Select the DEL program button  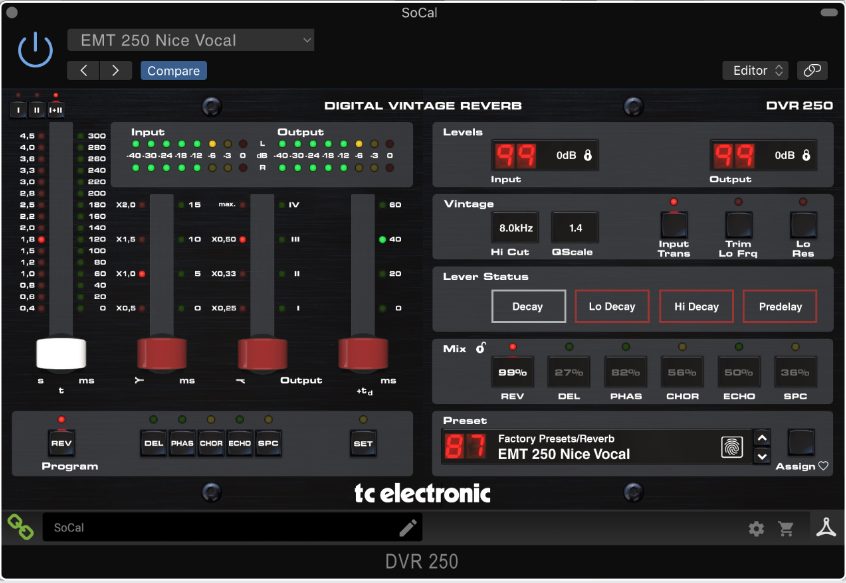point(154,443)
